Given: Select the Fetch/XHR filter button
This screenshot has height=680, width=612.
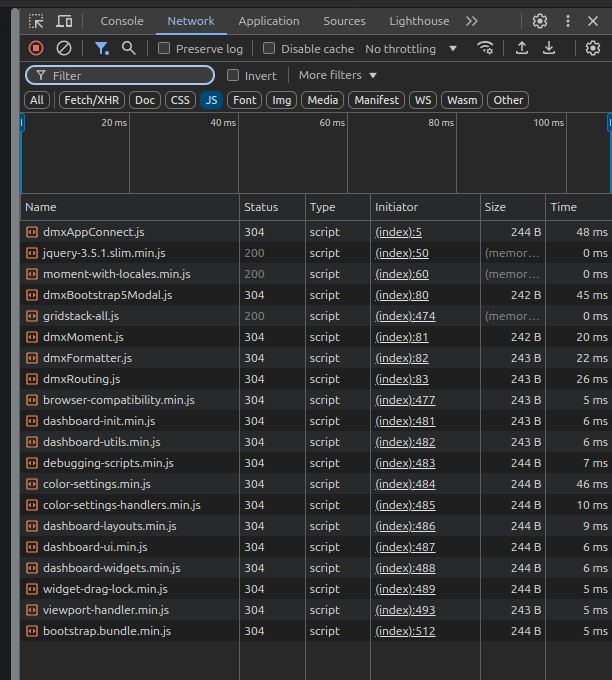Looking at the screenshot, I should click(x=92, y=100).
